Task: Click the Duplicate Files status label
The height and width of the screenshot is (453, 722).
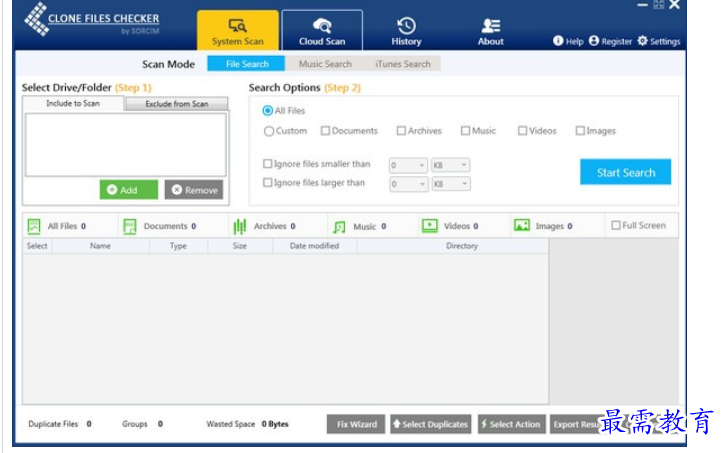Action: [53, 424]
